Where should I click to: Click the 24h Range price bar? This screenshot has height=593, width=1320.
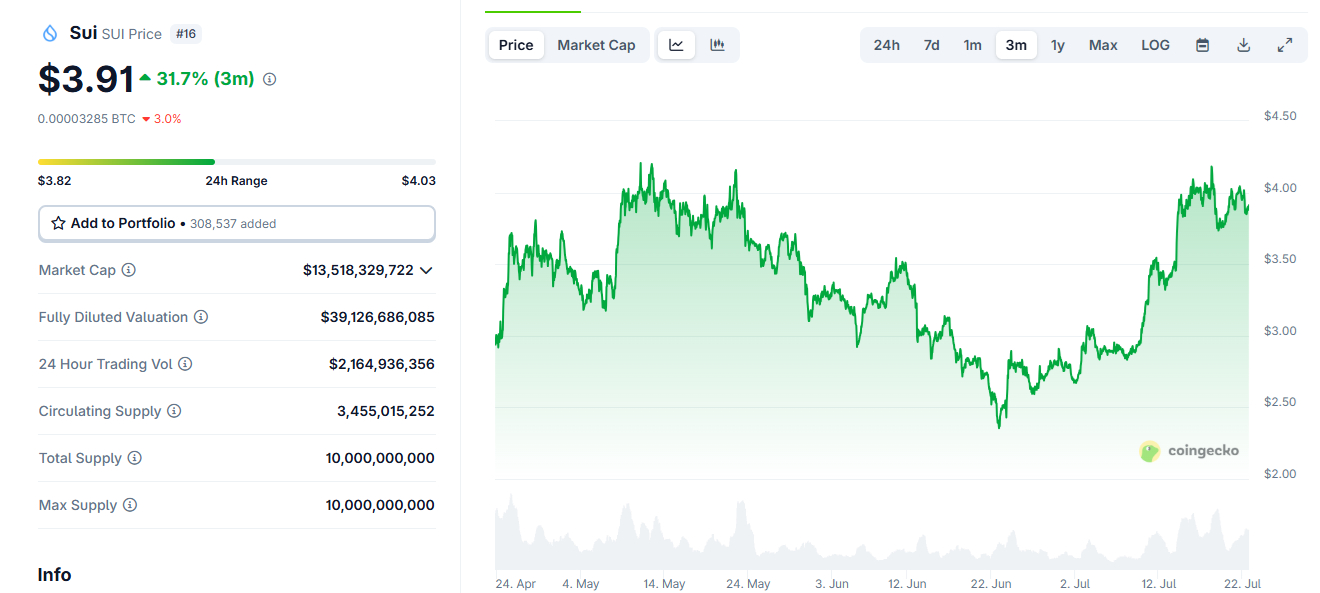236,161
